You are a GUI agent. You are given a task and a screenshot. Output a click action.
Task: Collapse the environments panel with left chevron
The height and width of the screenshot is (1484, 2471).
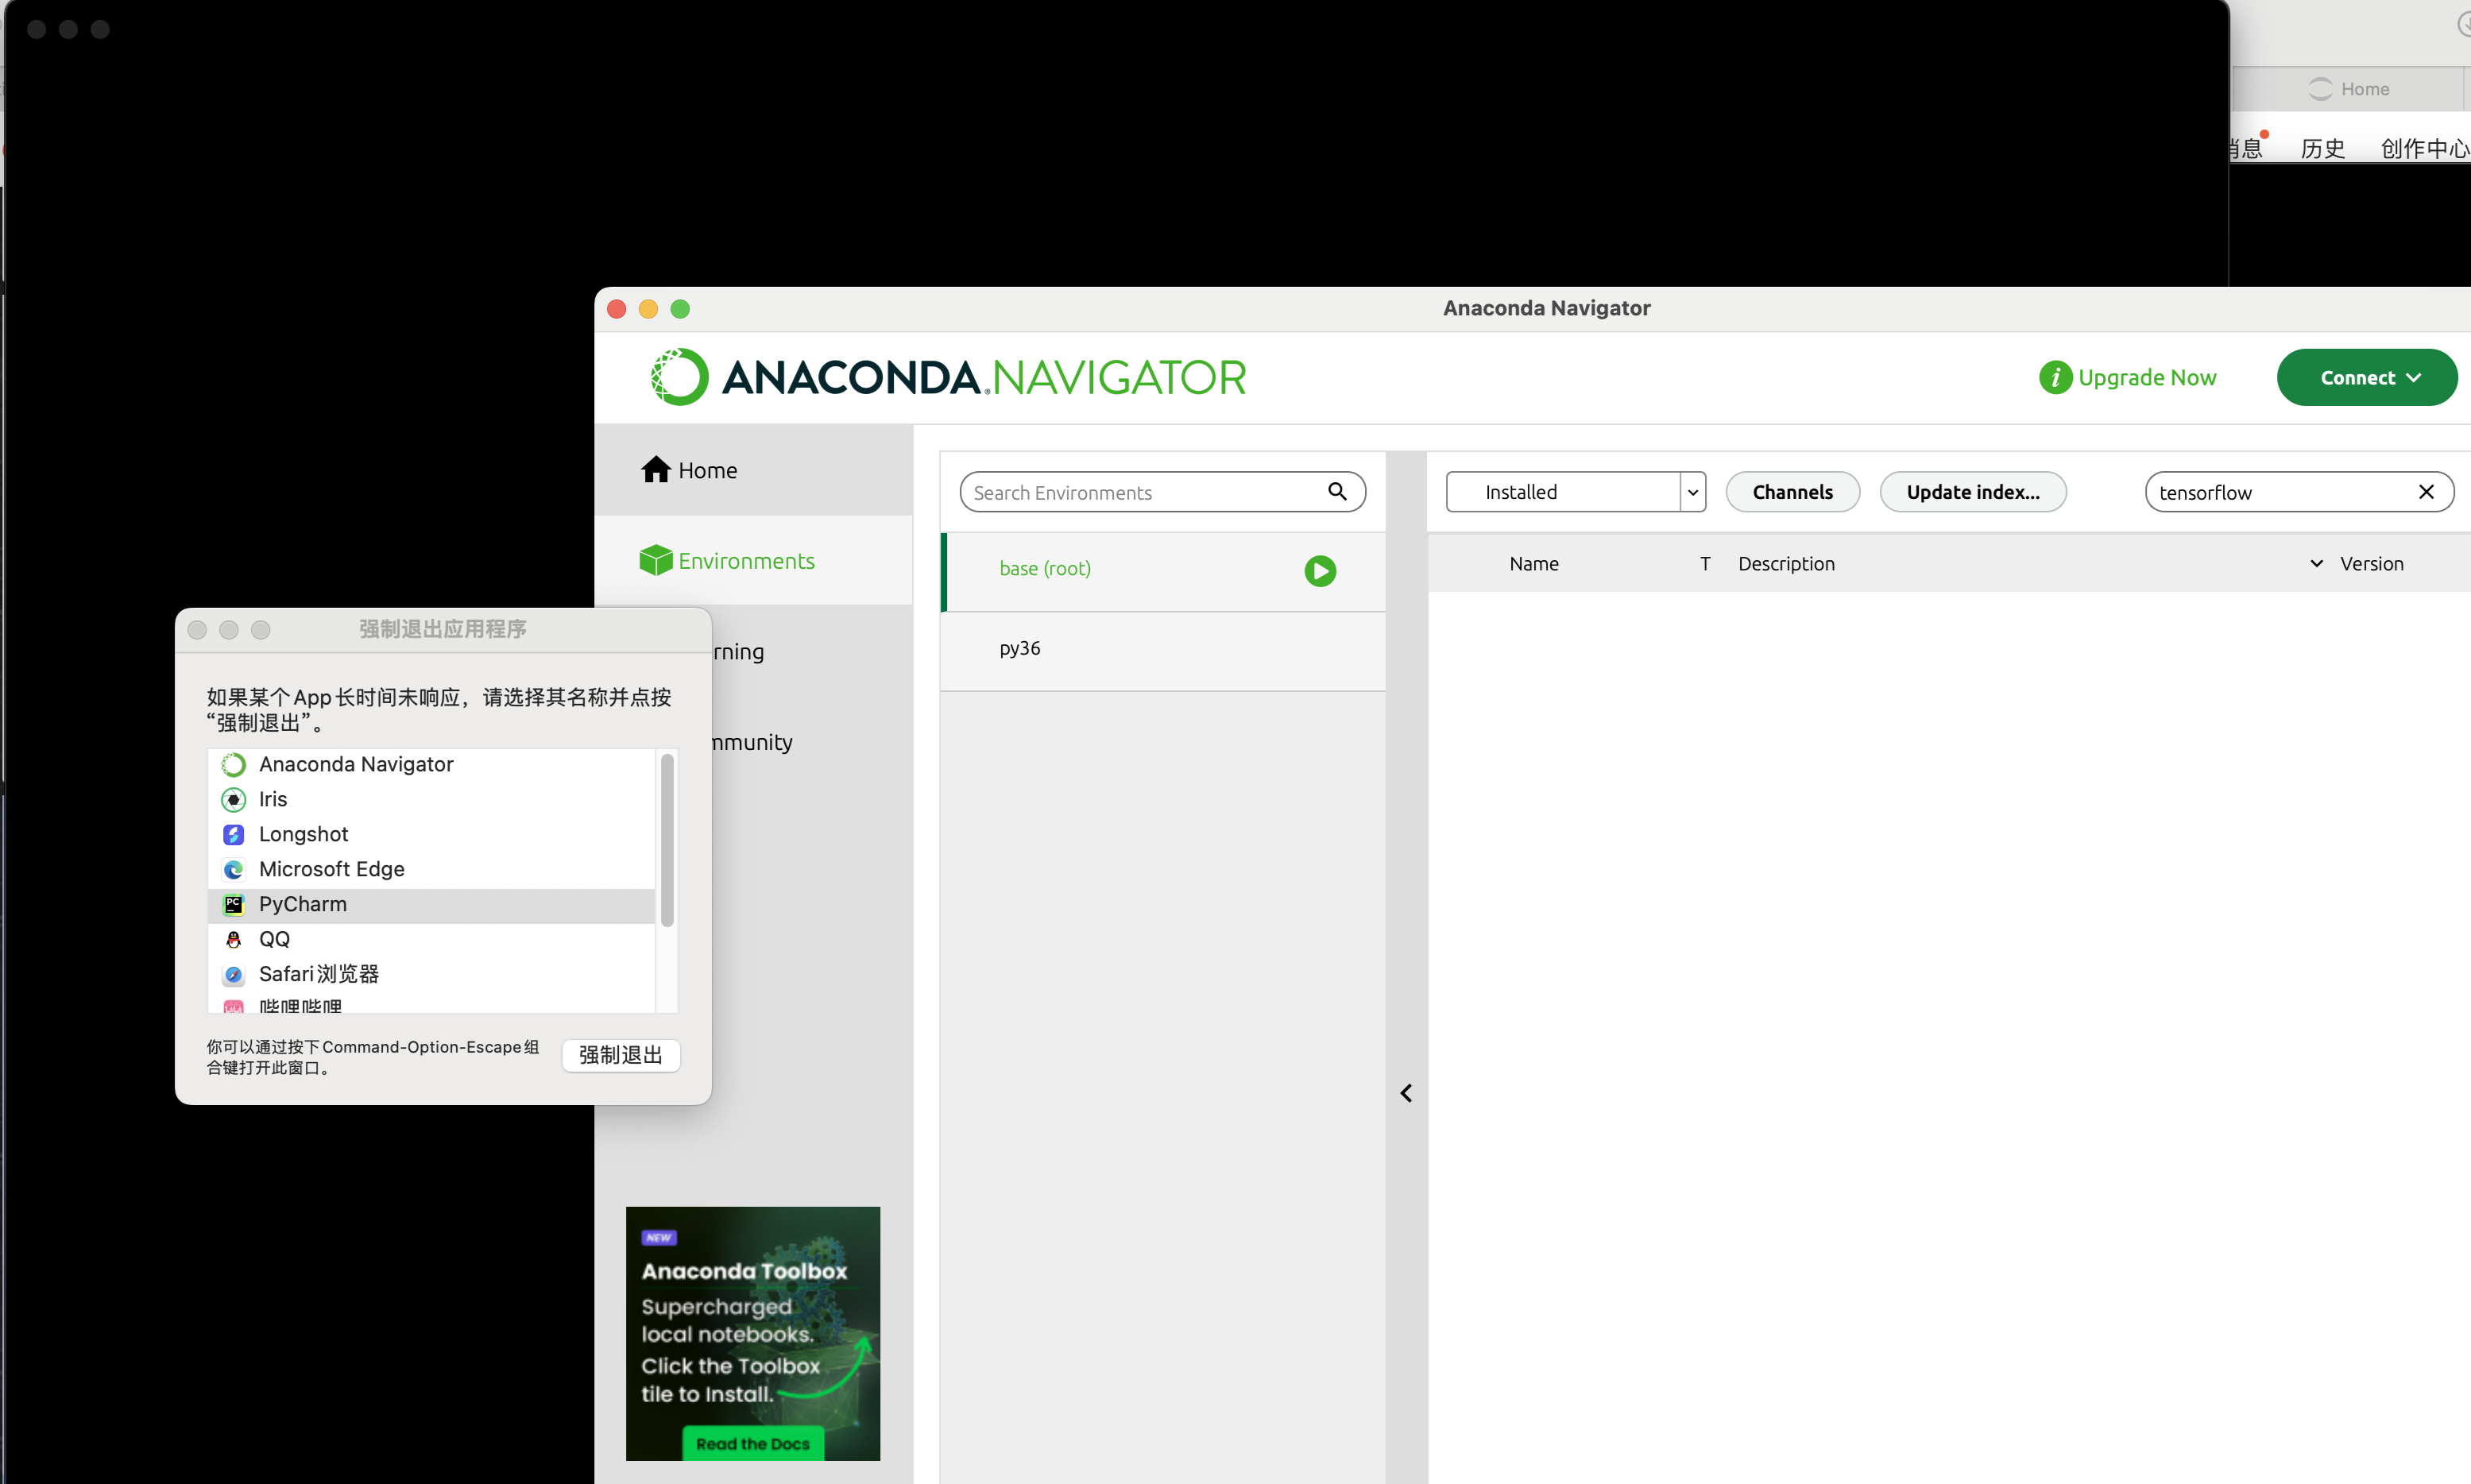[x=1406, y=1093]
